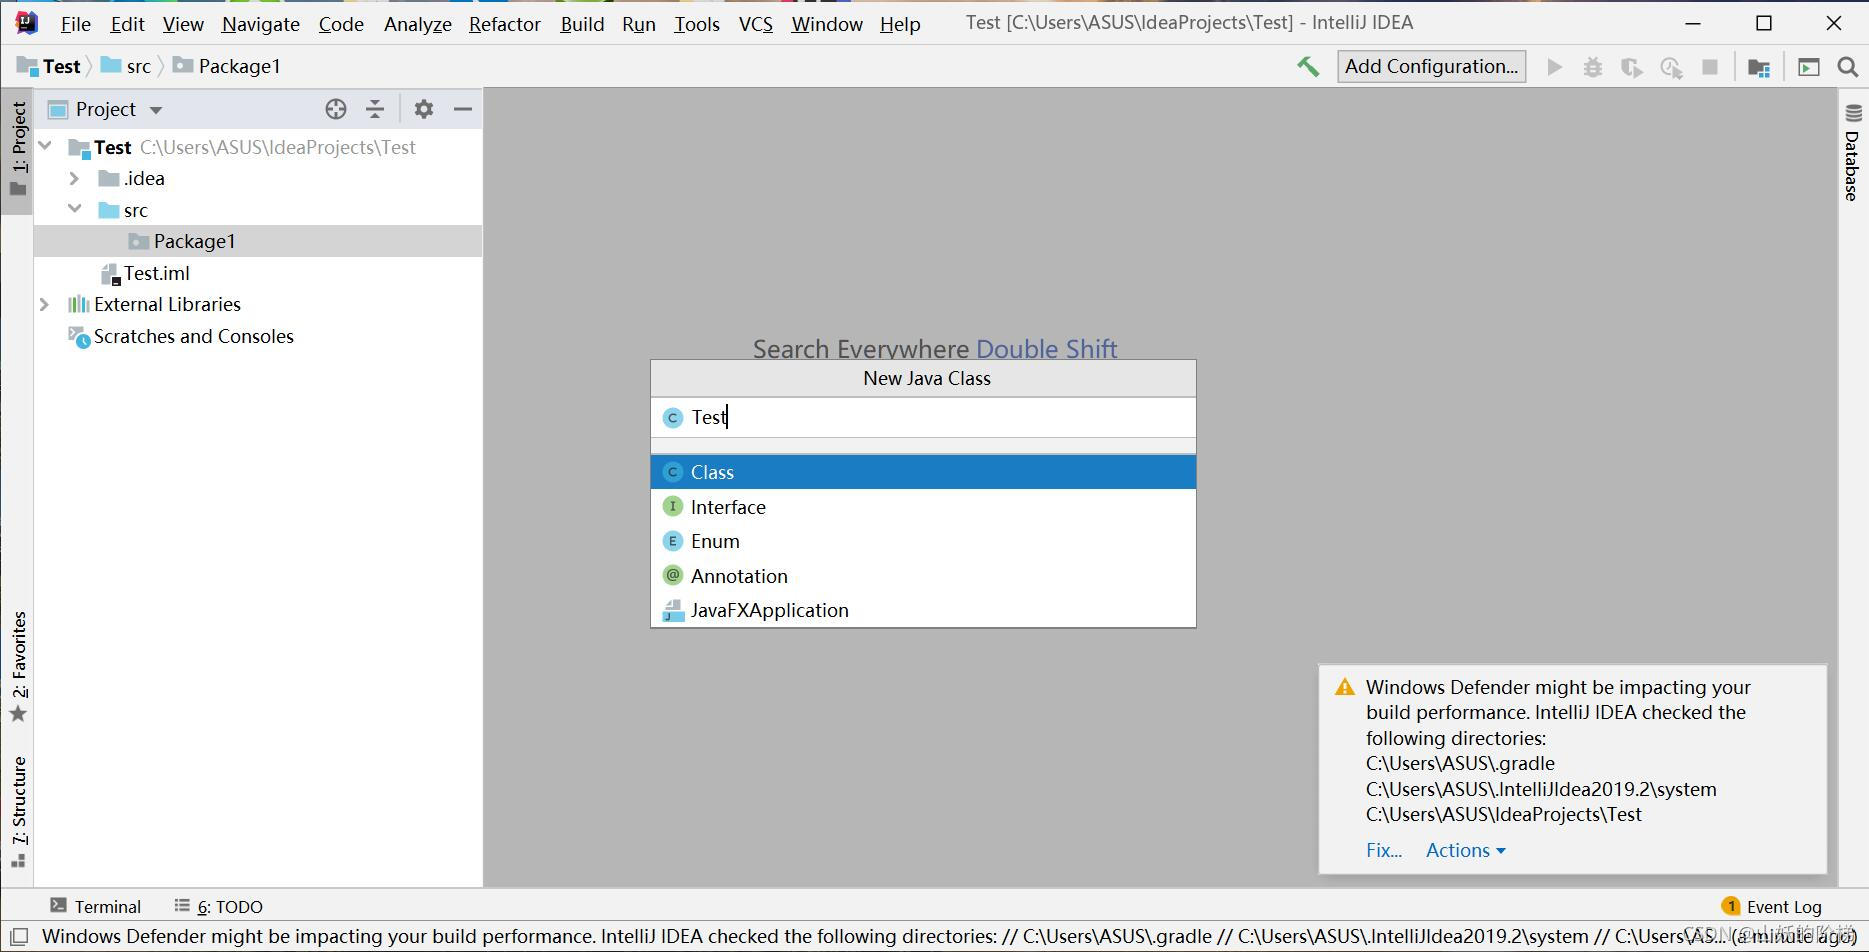Click the Run Anything icon
The width and height of the screenshot is (1869, 952).
click(1808, 67)
